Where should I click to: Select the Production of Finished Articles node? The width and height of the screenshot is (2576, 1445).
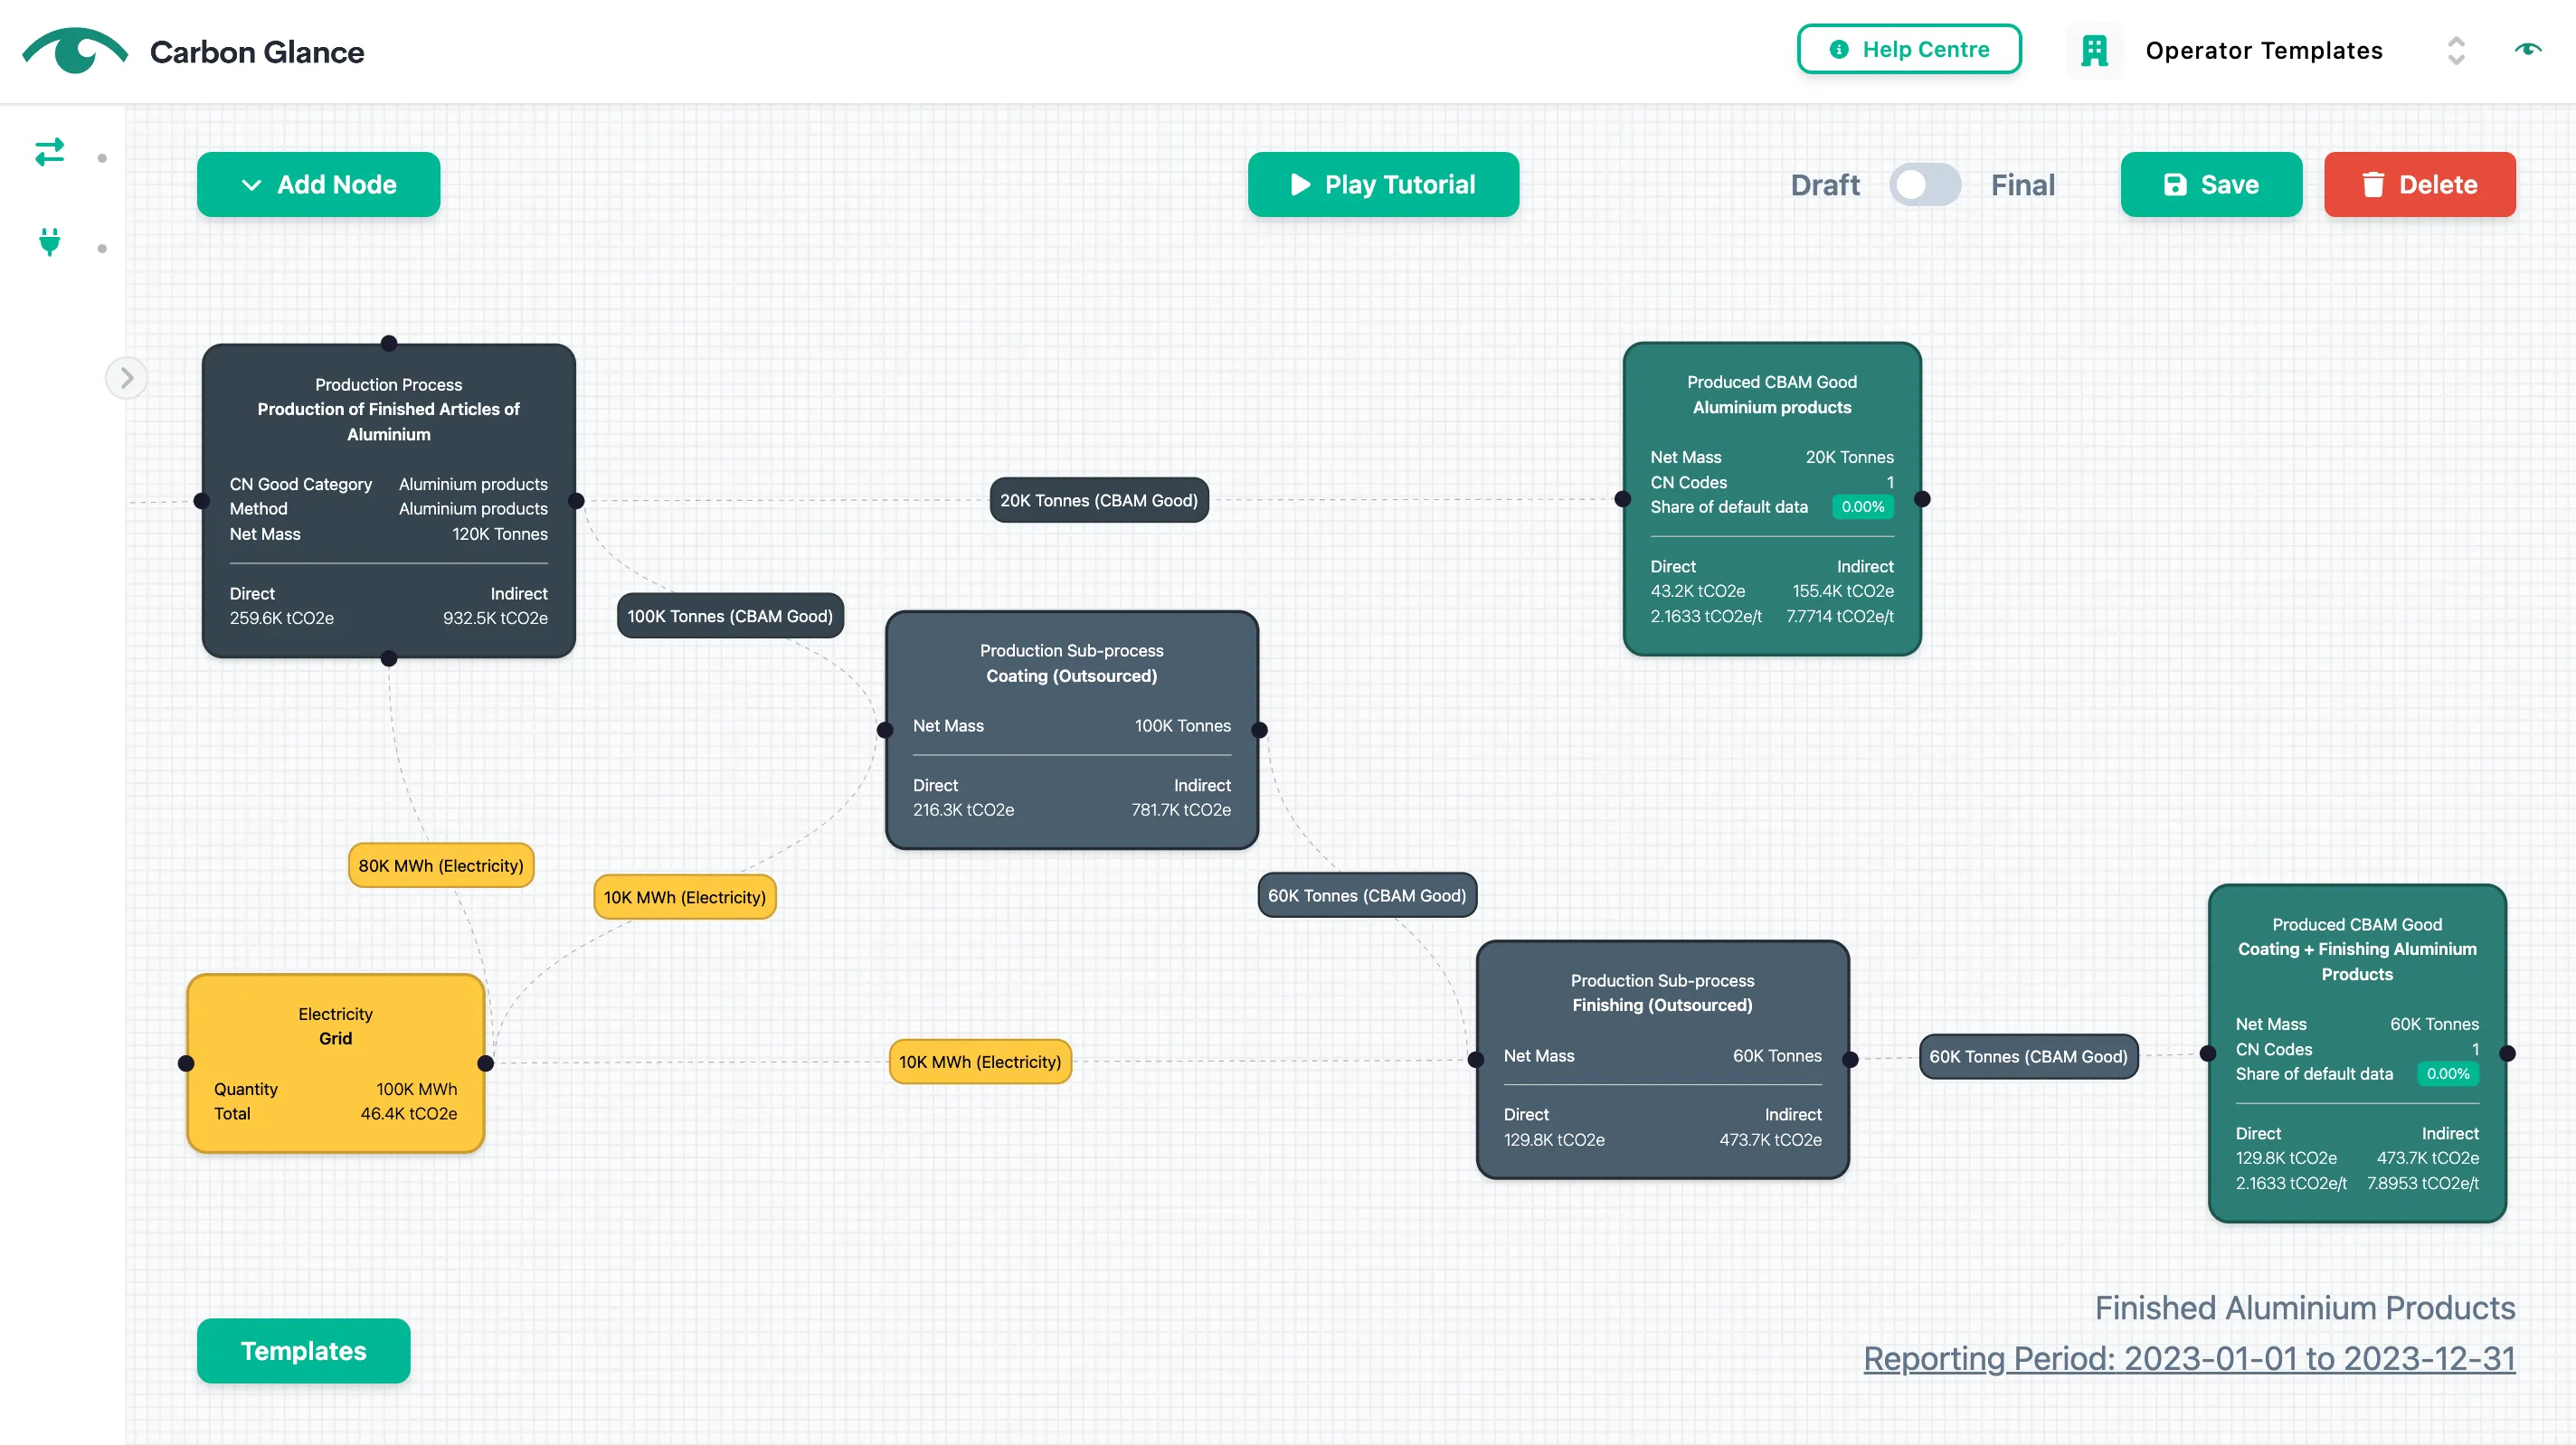(388, 500)
